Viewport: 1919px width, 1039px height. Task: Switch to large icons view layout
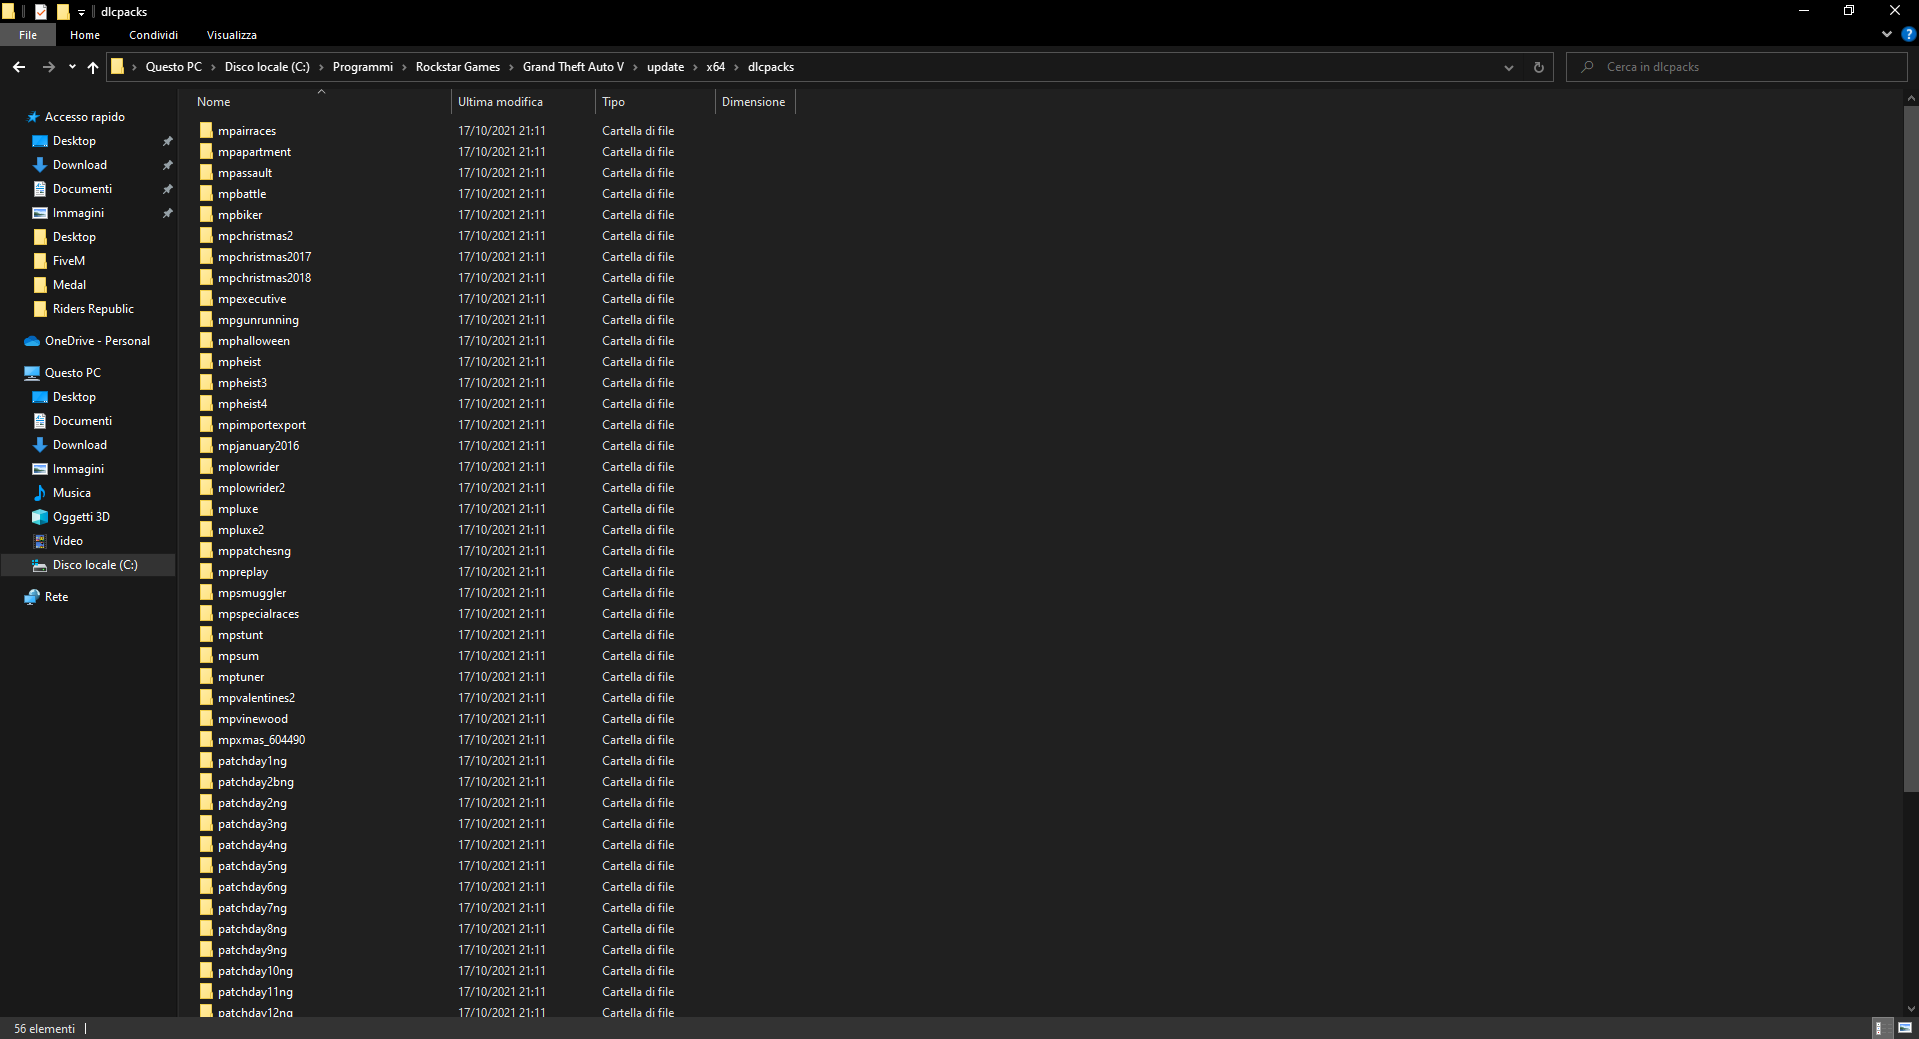1905,1028
